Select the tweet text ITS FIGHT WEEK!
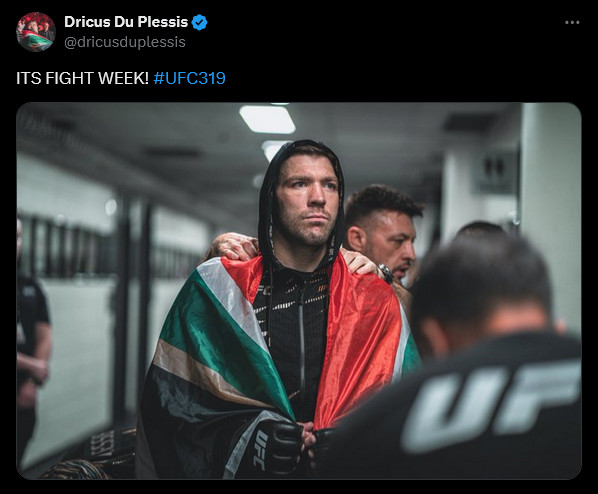The width and height of the screenshot is (598, 494). point(82,78)
